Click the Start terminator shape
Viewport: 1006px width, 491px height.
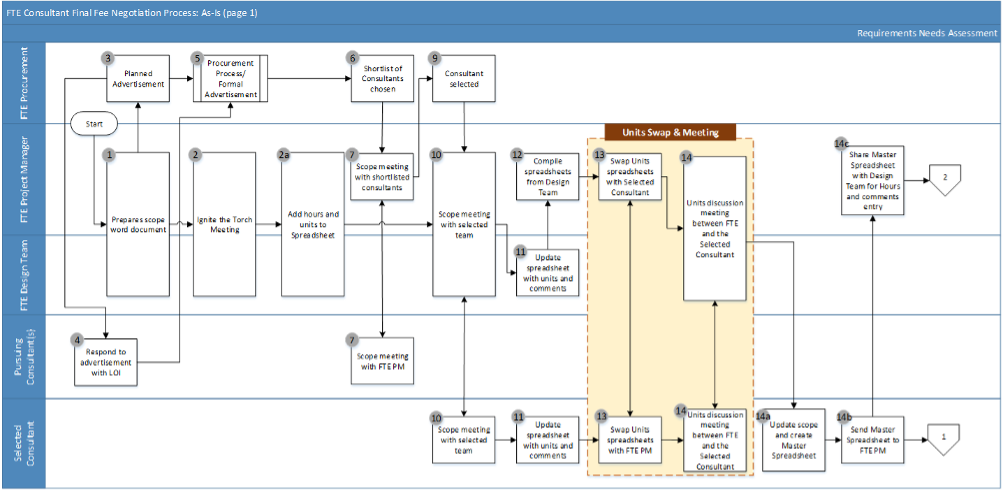pyautogui.click(x=94, y=123)
